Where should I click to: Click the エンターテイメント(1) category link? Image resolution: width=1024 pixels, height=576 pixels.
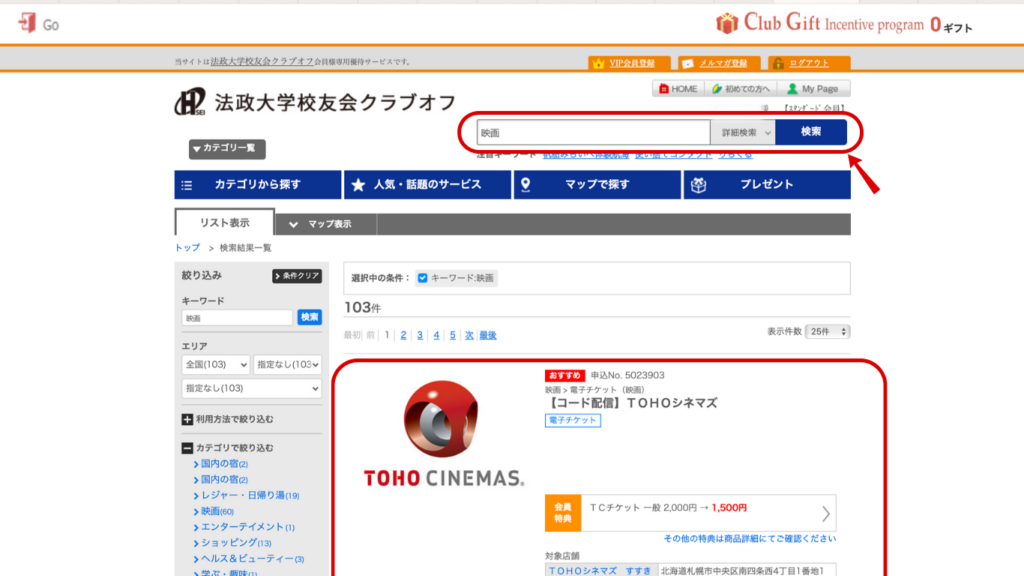(x=248, y=527)
